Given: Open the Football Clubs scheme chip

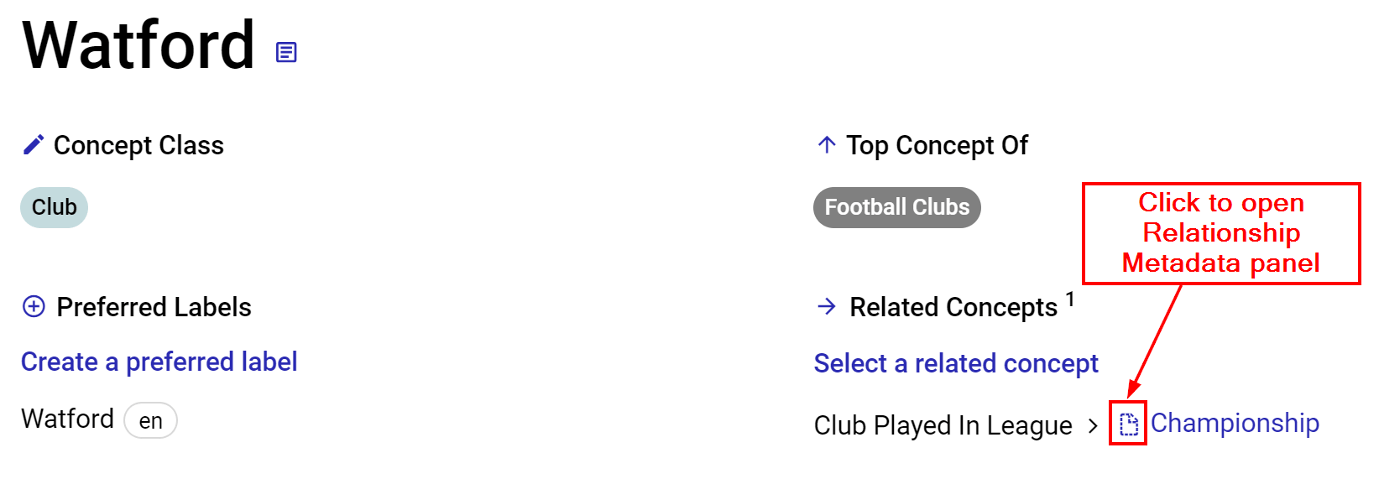Looking at the screenshot, I should click(x=896, y=208).
